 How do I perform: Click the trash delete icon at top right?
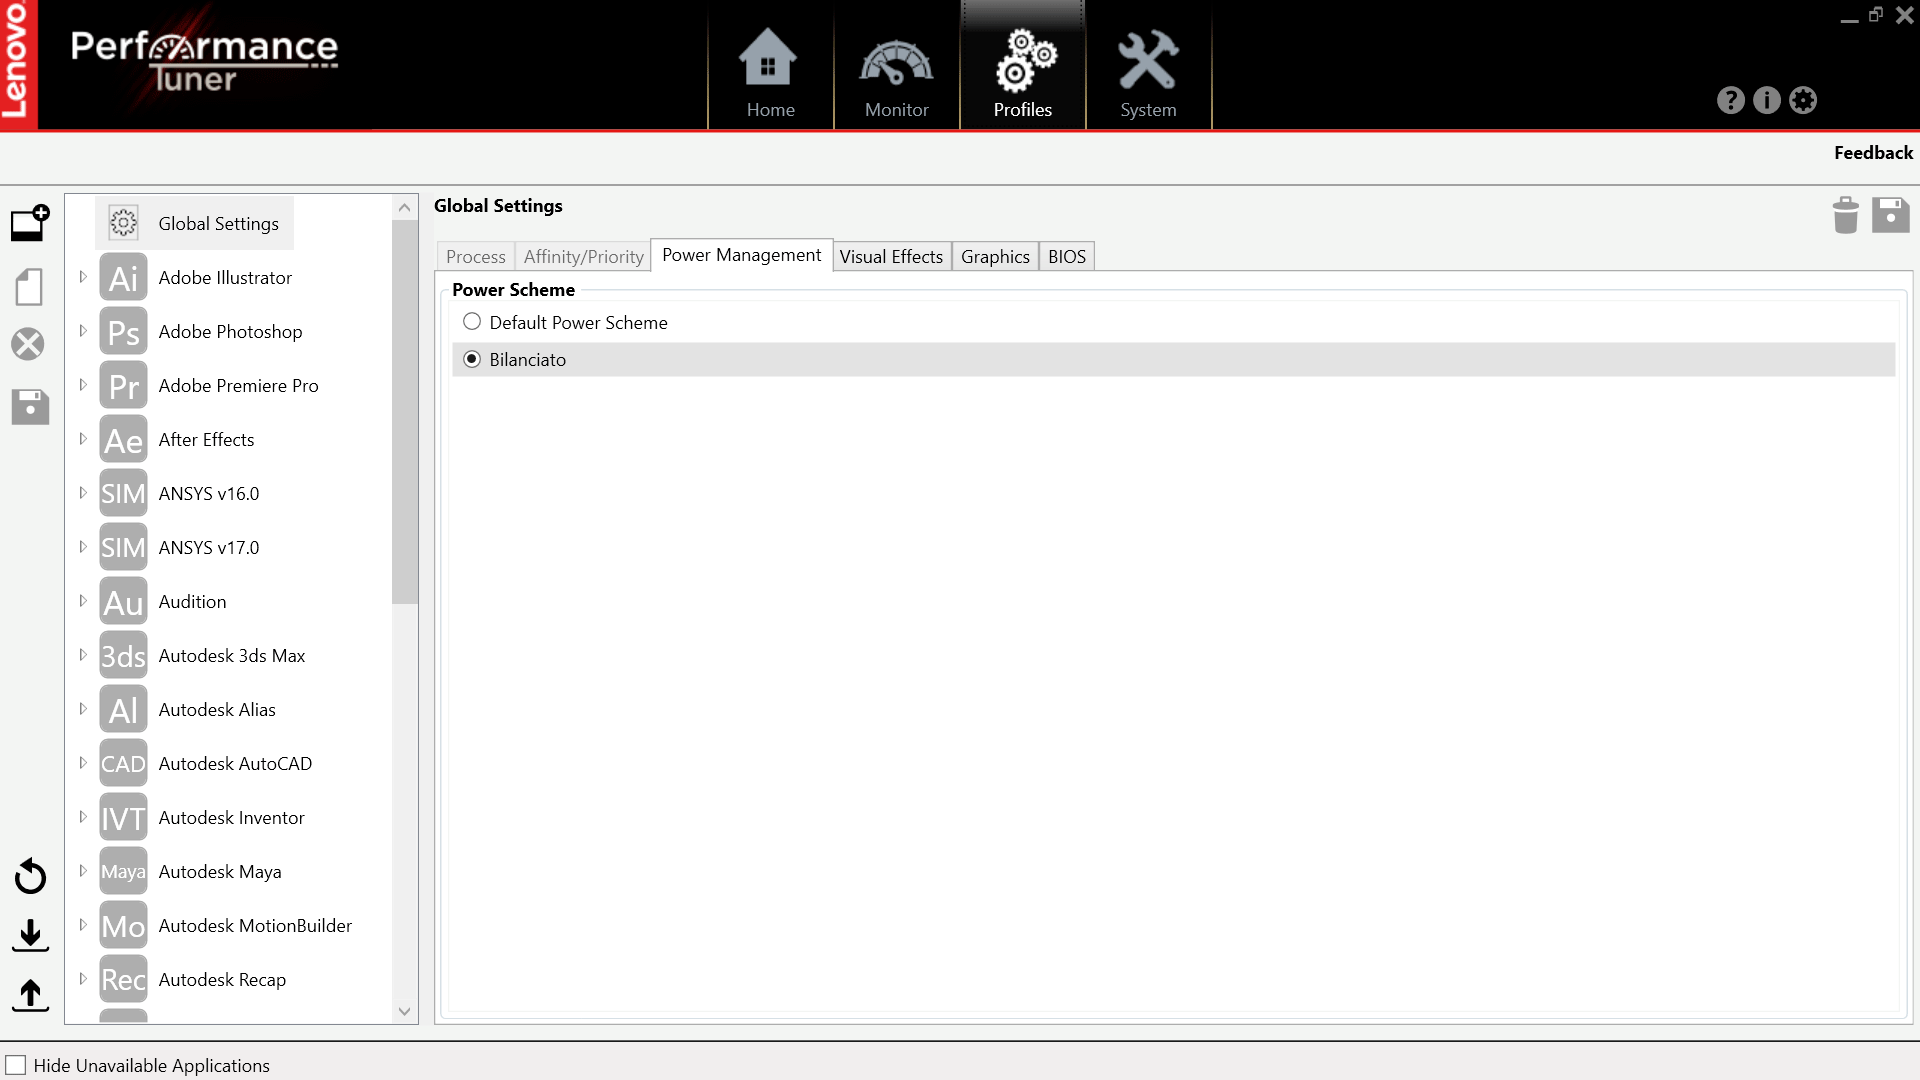[1846, 215]
